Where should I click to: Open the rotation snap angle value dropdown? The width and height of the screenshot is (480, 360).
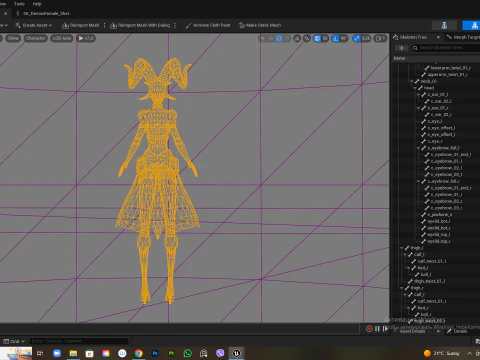click(x=344, y=38)
